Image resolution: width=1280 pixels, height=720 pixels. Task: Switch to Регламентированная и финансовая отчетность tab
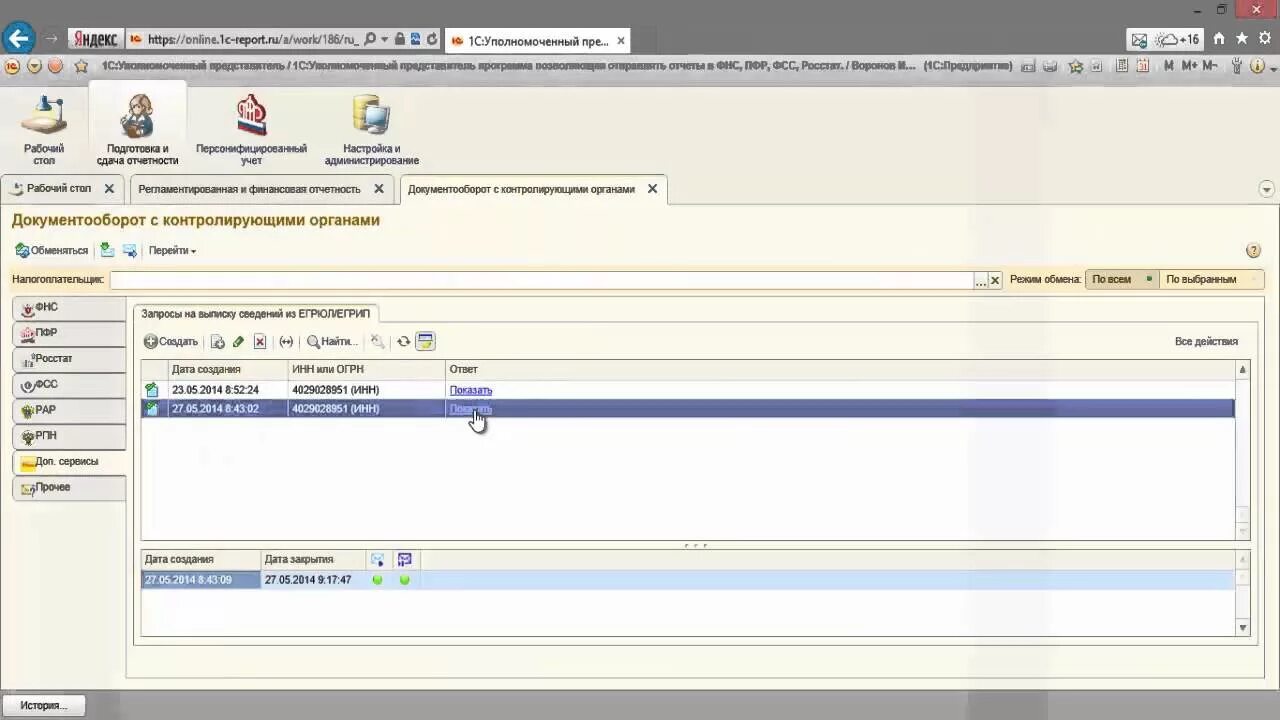pos(249,188)
